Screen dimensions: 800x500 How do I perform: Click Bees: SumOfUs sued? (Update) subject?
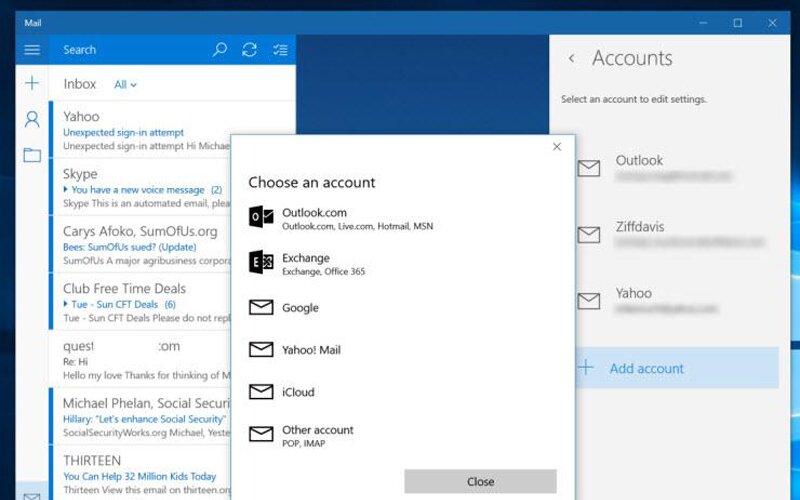130,247
